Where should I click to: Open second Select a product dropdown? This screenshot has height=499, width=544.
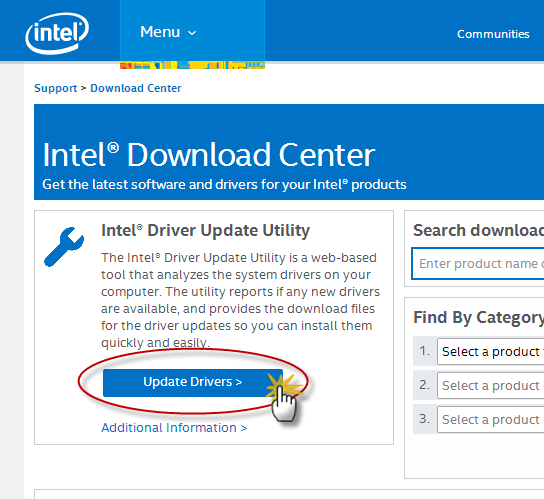click(491, 385)
